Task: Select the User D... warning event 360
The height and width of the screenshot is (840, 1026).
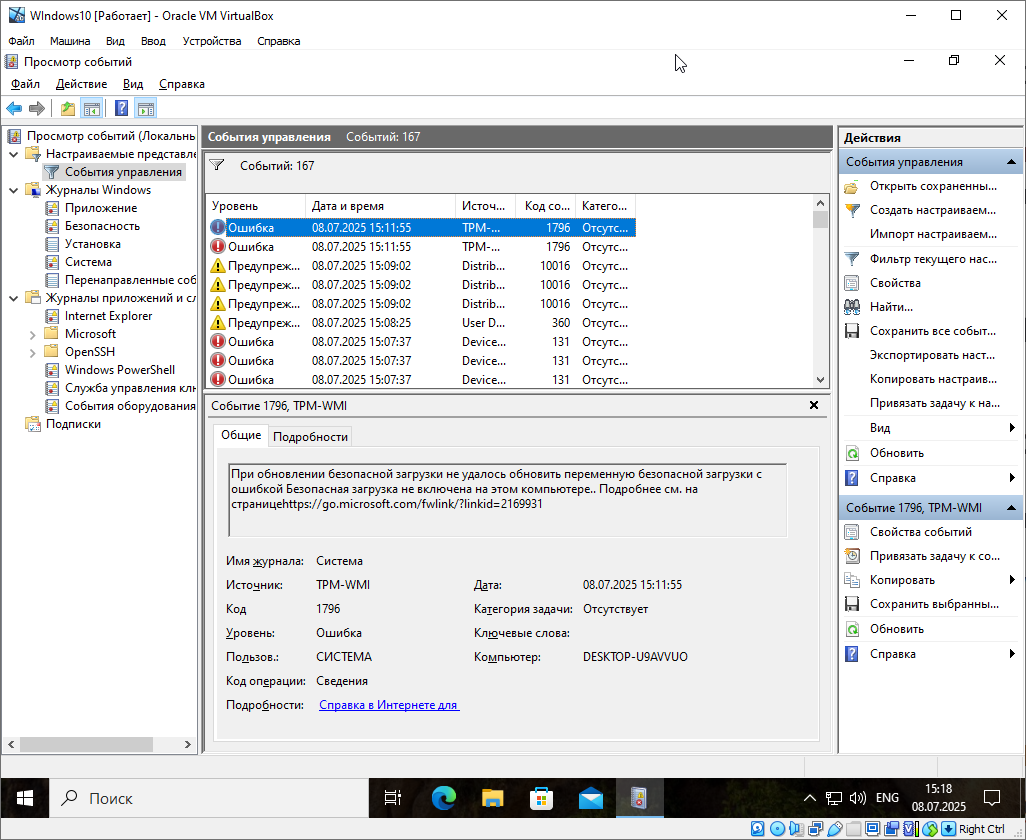Action: [x=421, y=323]
